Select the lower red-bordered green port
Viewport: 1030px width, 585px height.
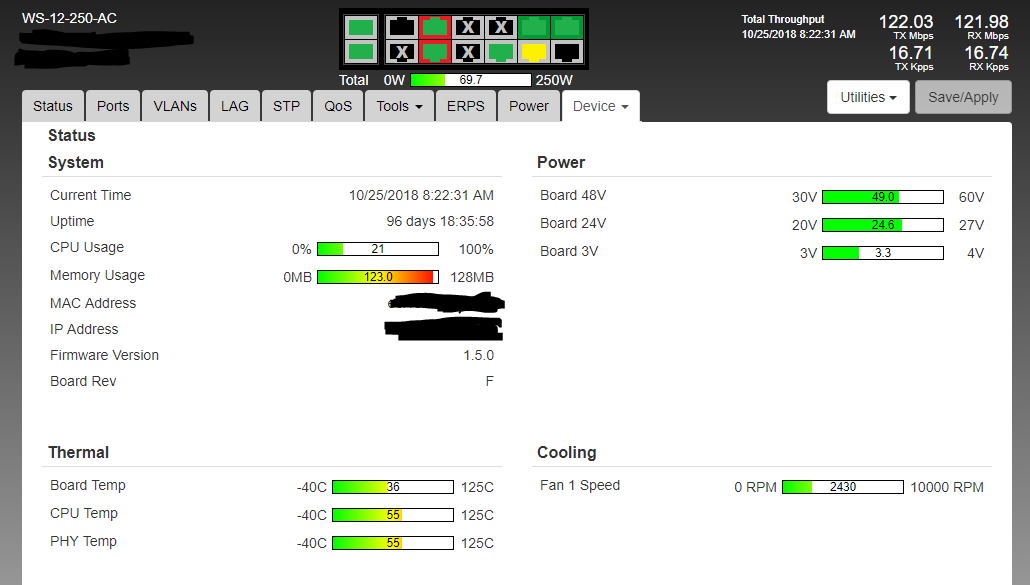pyautogui.click(x=434, y=51)
